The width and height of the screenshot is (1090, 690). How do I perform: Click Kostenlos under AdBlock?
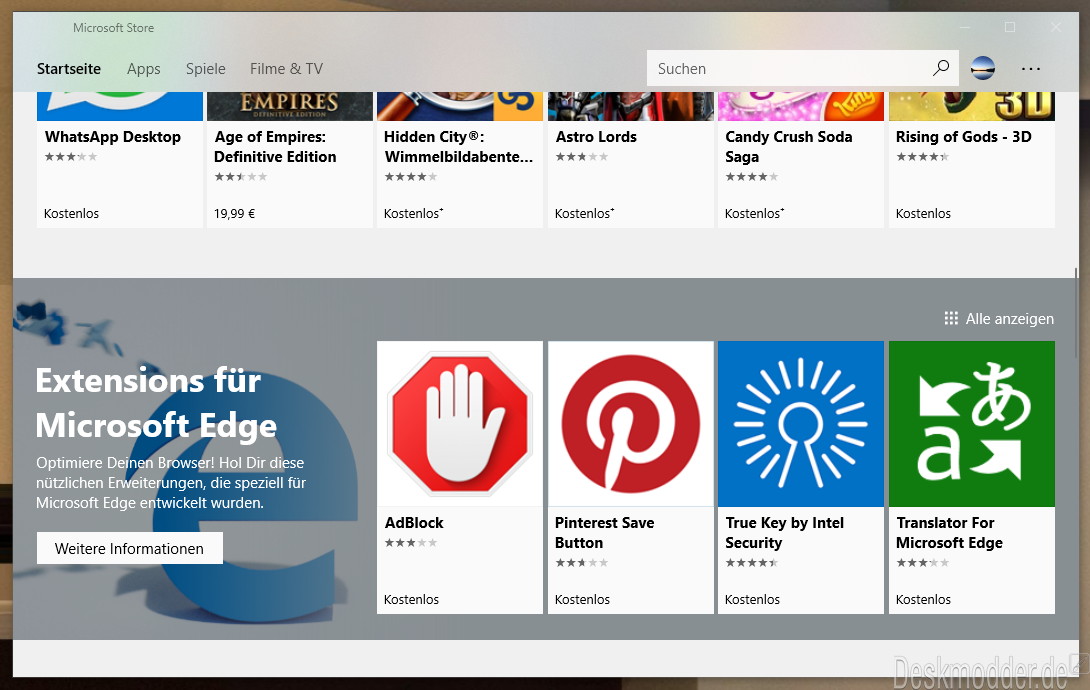click(411, 599)
